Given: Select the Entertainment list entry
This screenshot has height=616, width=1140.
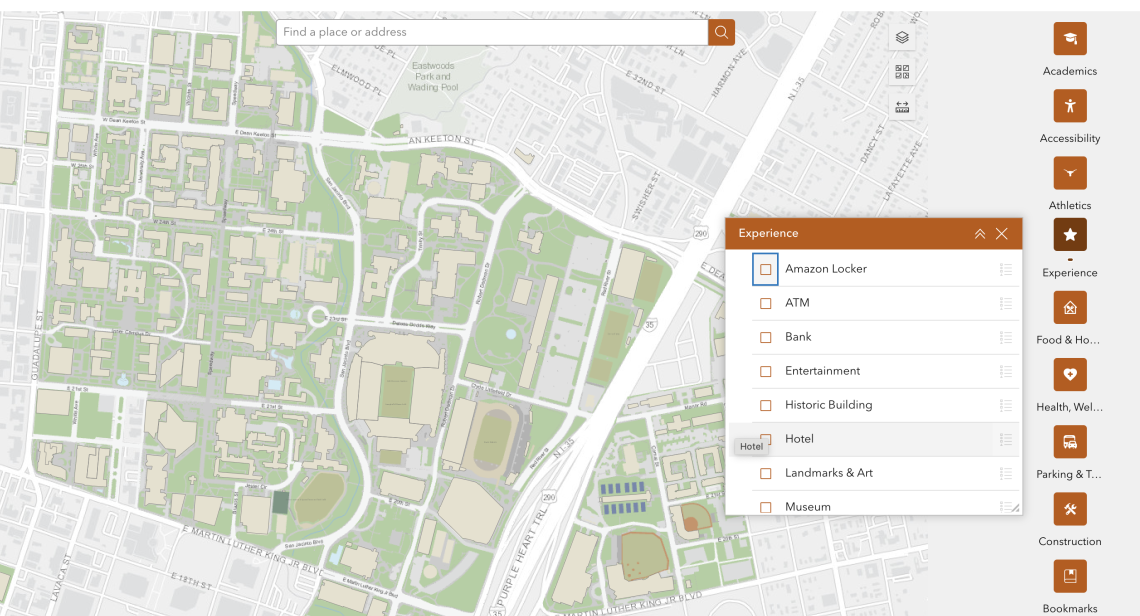Looking at the screenshot, I should 823,371.
